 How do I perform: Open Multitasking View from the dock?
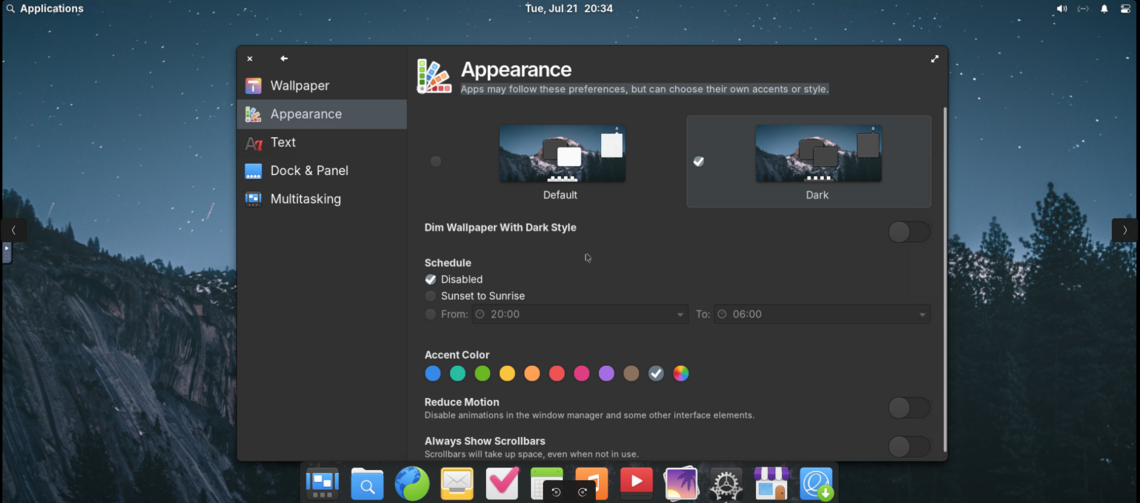(322, 483)
